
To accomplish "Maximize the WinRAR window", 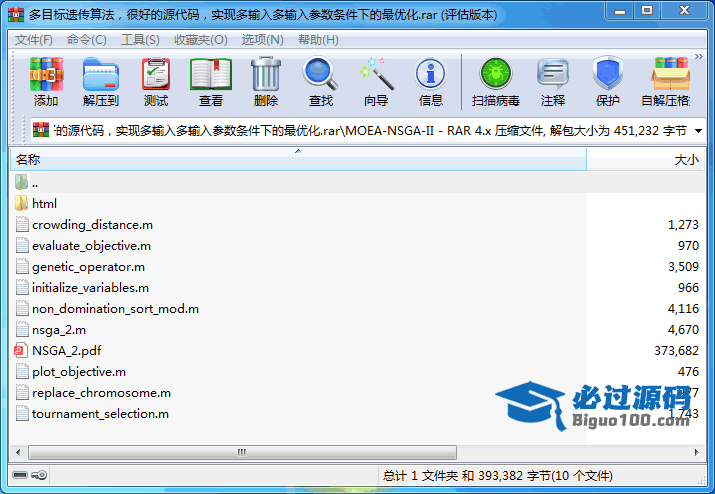I will (647, 10).
